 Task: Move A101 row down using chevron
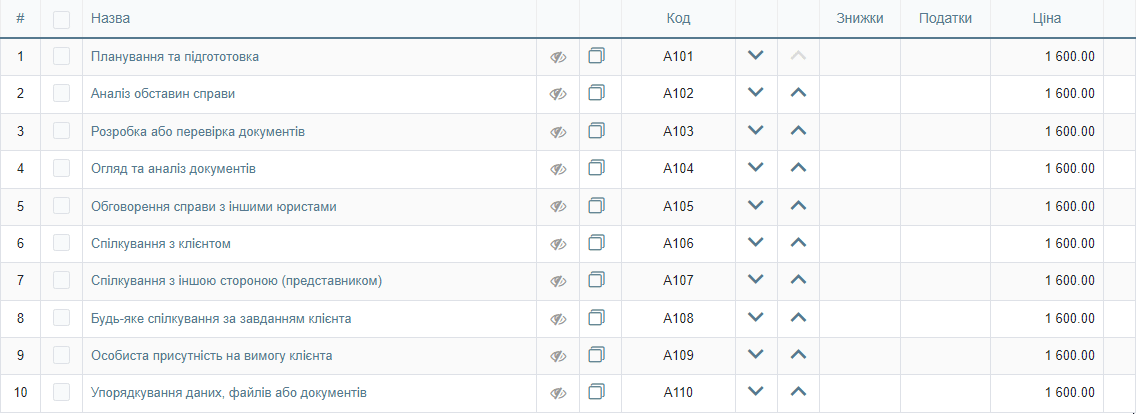click(756, 55)
